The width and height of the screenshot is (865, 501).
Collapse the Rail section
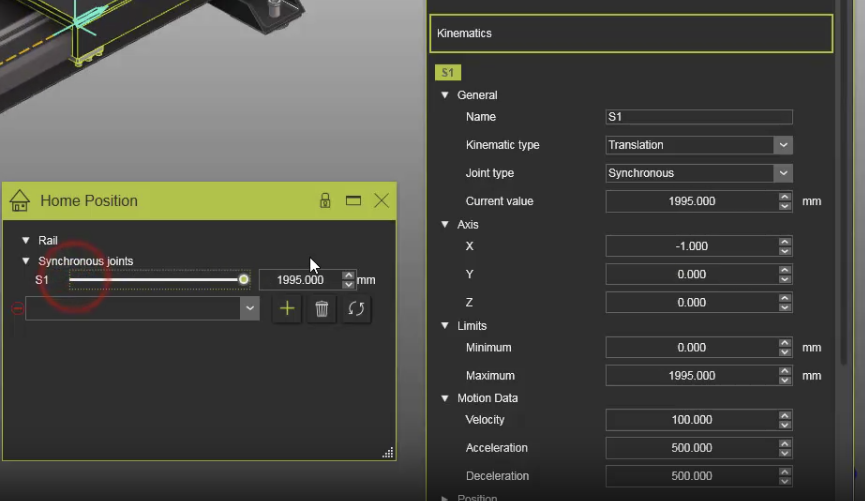26,241
